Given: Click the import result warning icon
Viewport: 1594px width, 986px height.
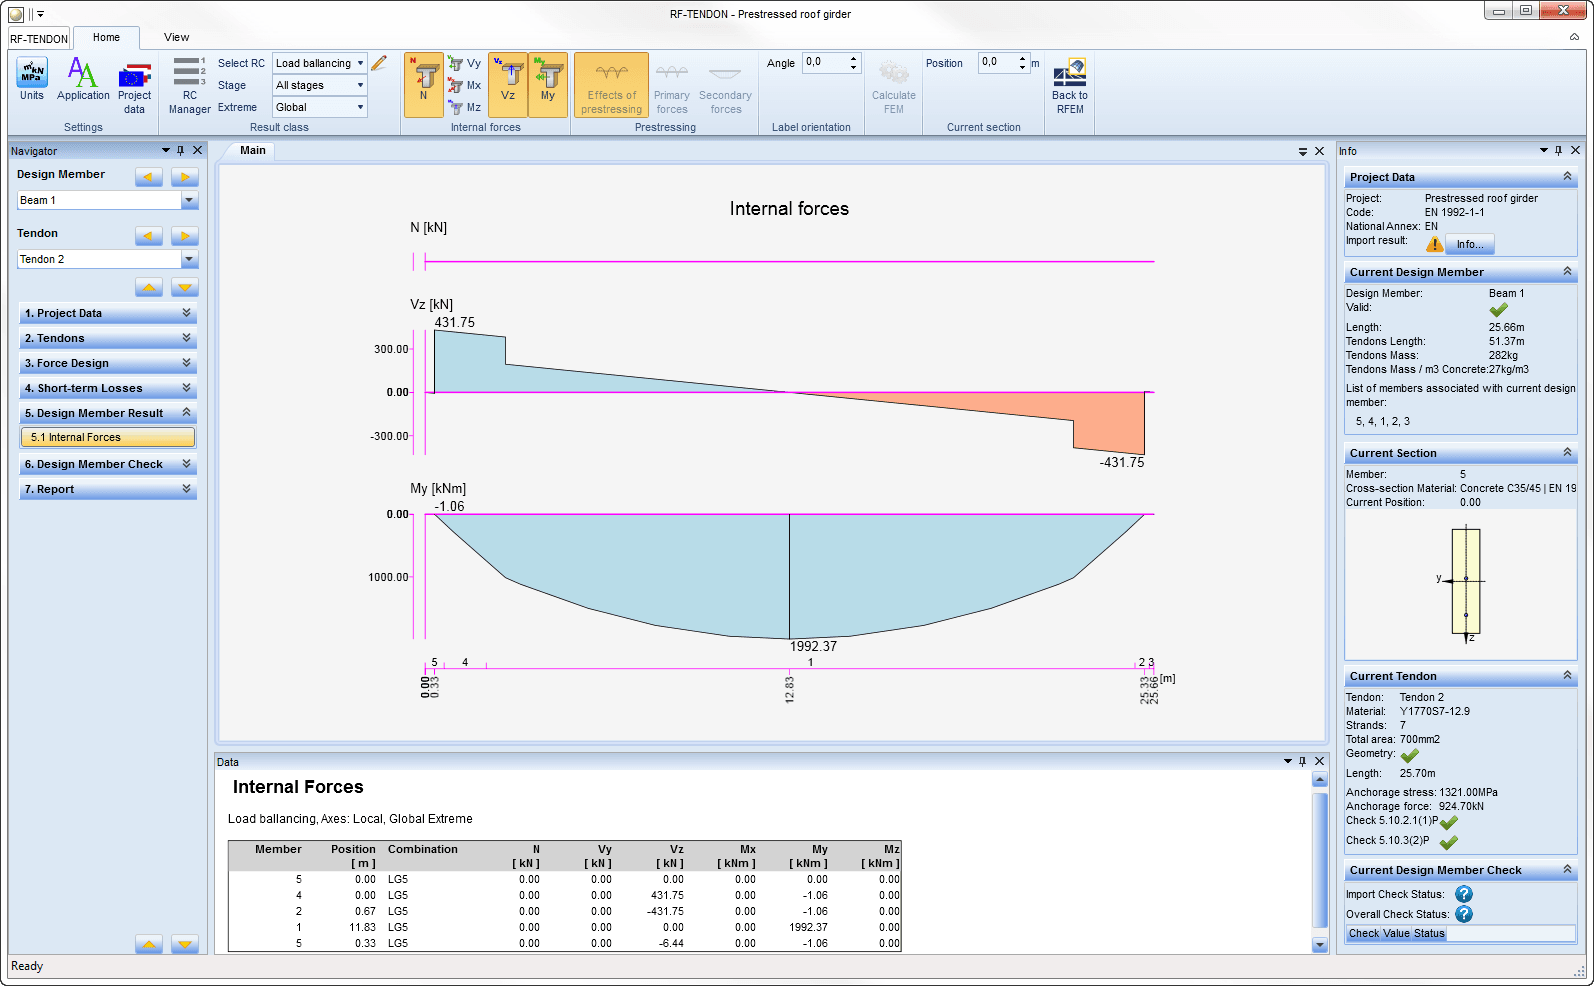Looking at the screenshot, I should (x=1435, y=244).
